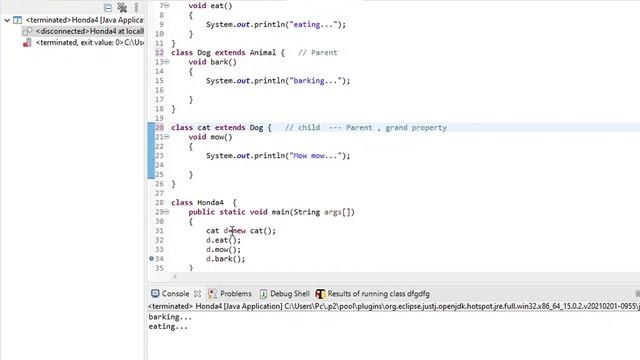The width and height of the screenshot is (640, 360).
Task: Click the 'class Dog extends Animal' declaration
Action: point(228,53)
